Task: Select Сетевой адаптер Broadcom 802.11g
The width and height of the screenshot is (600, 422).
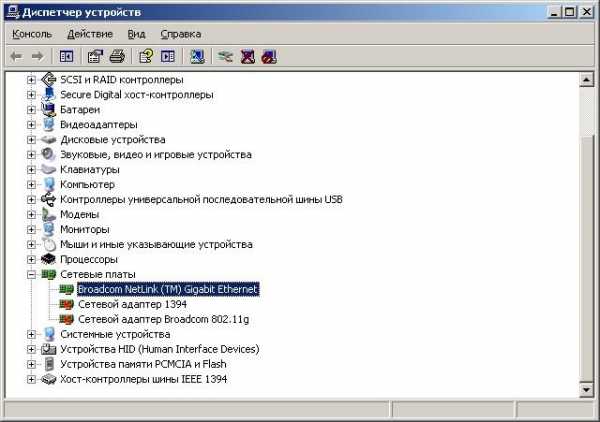Action: [163, 319]
